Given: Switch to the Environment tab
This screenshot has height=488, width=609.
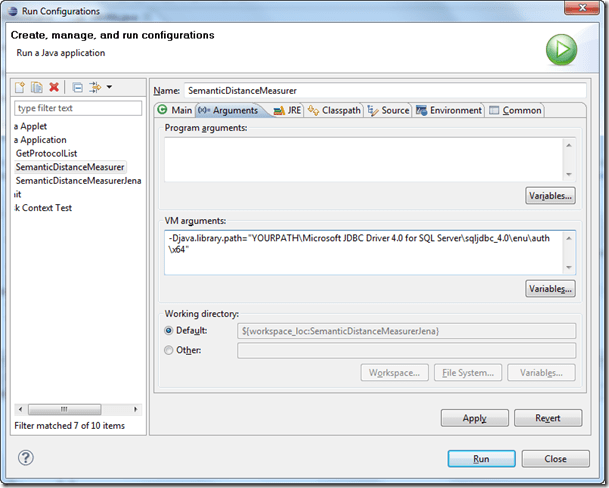Looking at the screenshot, I should click(x=449, y=110).
